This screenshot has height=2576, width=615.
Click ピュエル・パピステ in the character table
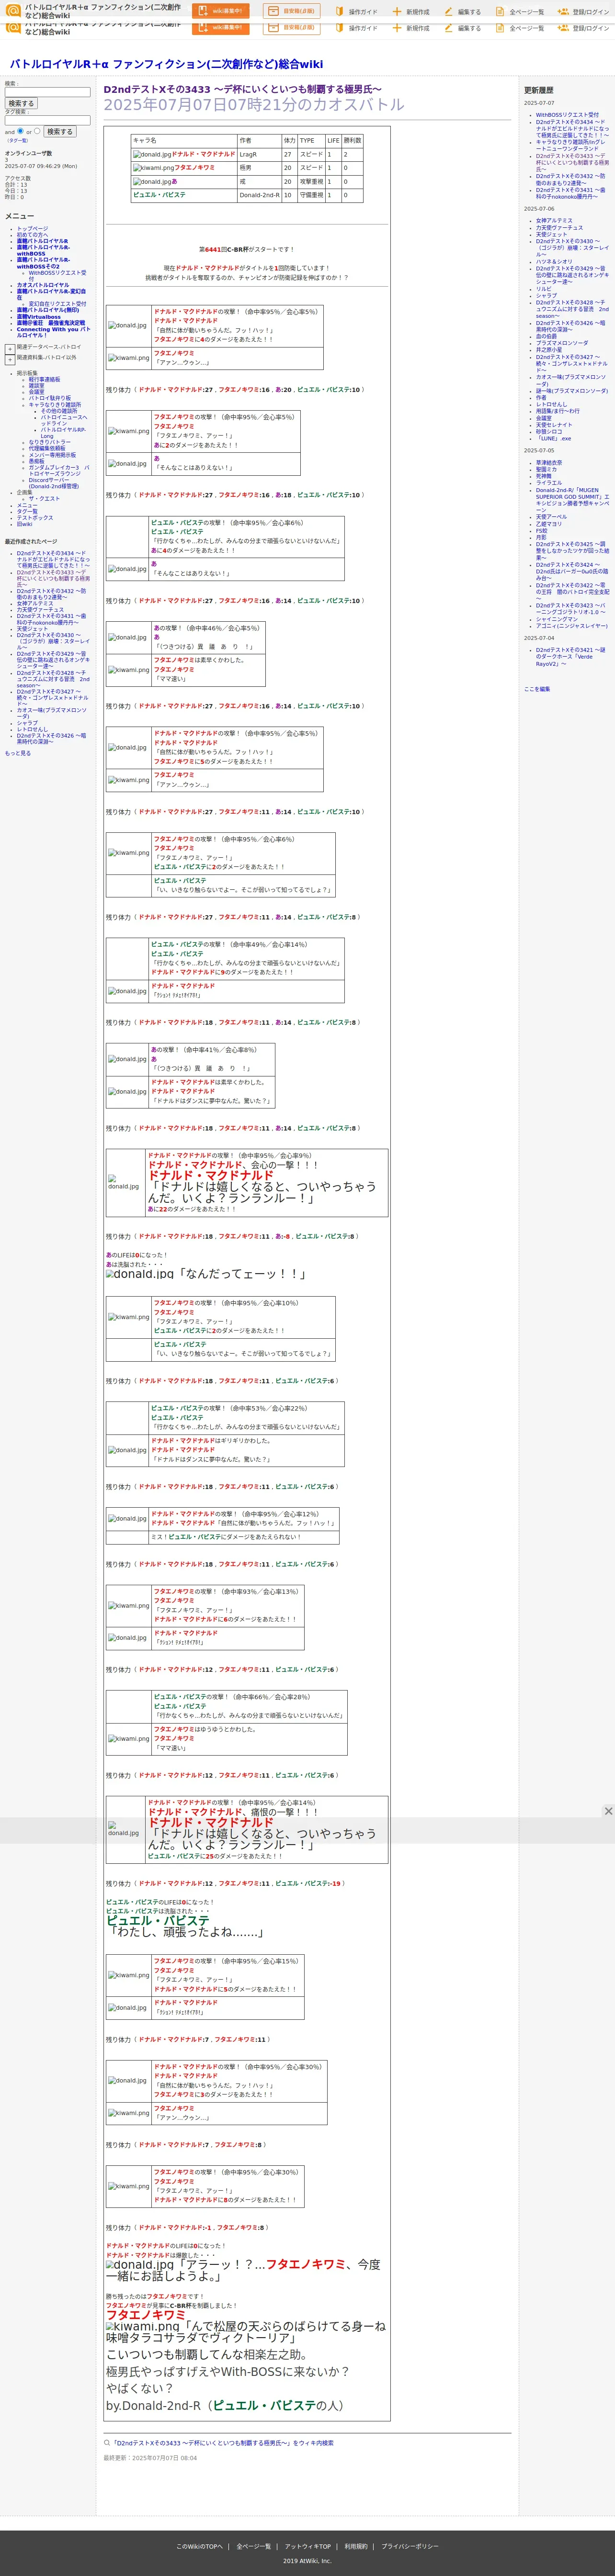click(x=159, y=195)
